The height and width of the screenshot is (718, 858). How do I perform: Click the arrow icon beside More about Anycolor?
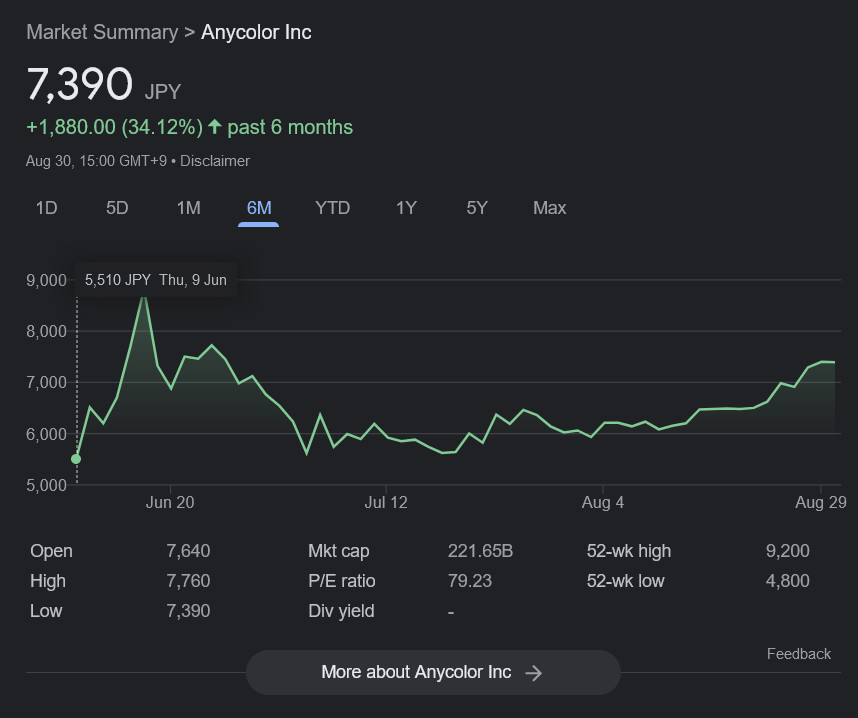coord(534,673)
